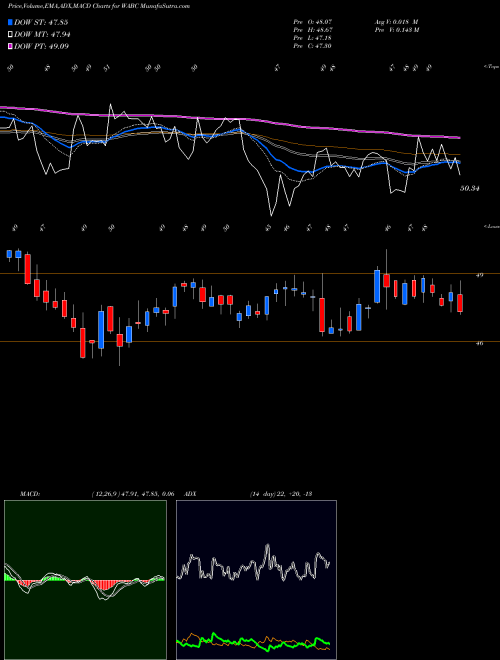Click the magenta DOW PT legend swatch

tap(11, 46)
